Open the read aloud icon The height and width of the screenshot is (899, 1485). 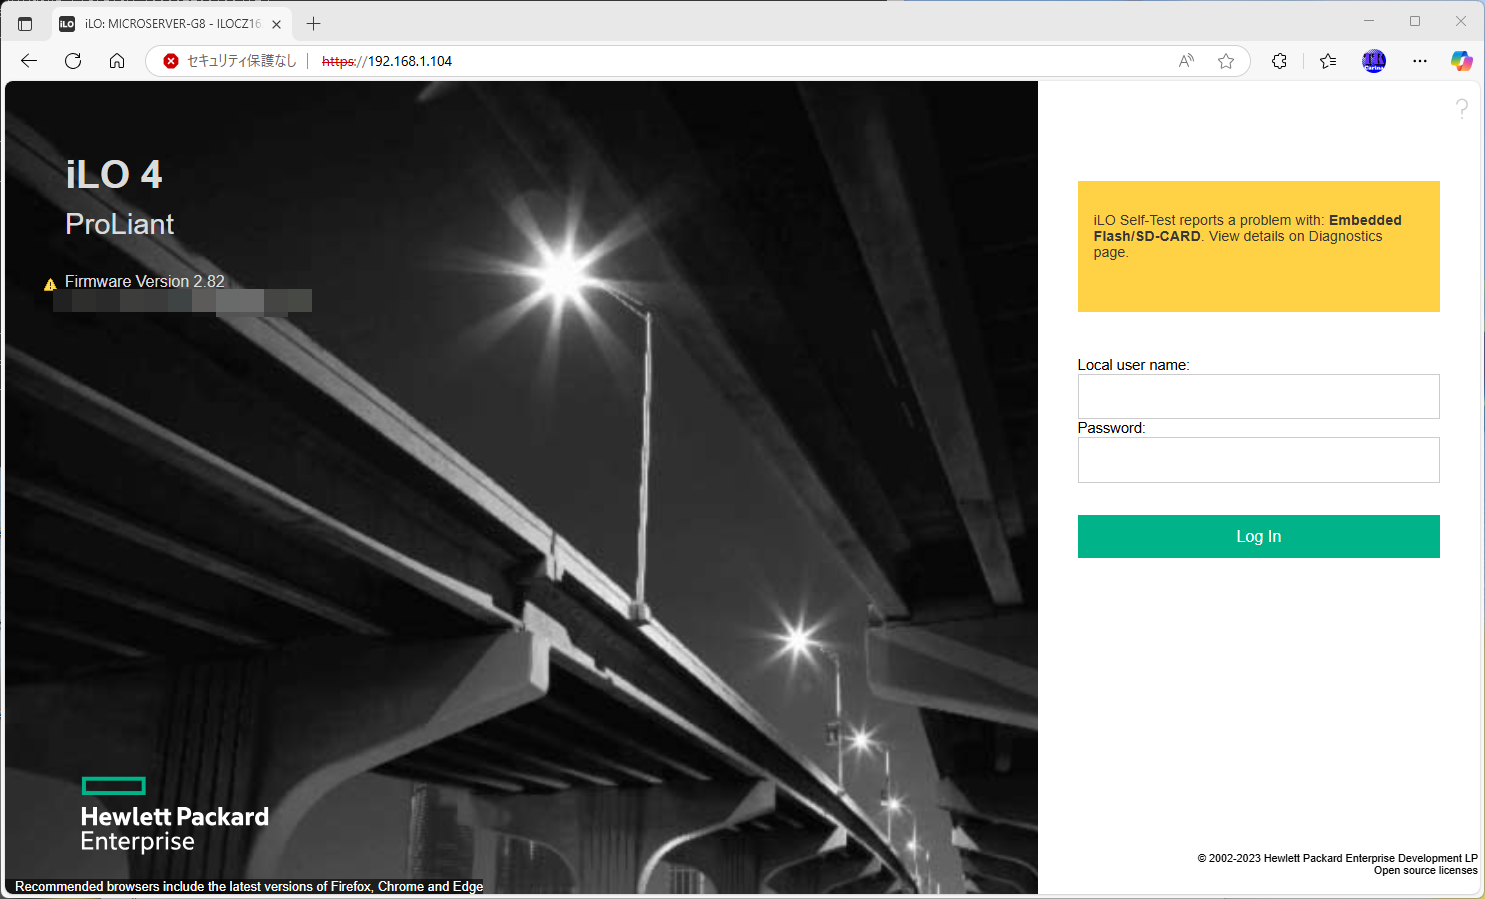coord(1186,61)
